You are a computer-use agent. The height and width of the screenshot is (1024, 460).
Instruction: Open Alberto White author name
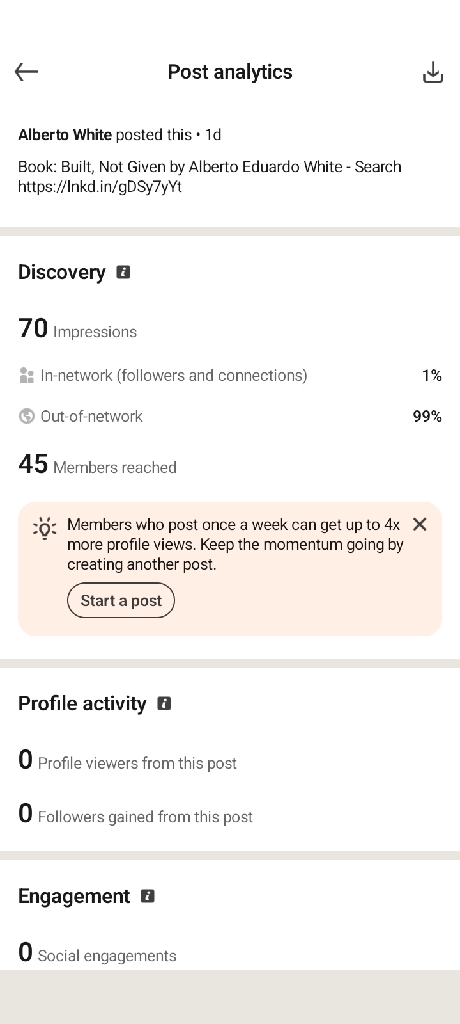[x=65, y=135]
